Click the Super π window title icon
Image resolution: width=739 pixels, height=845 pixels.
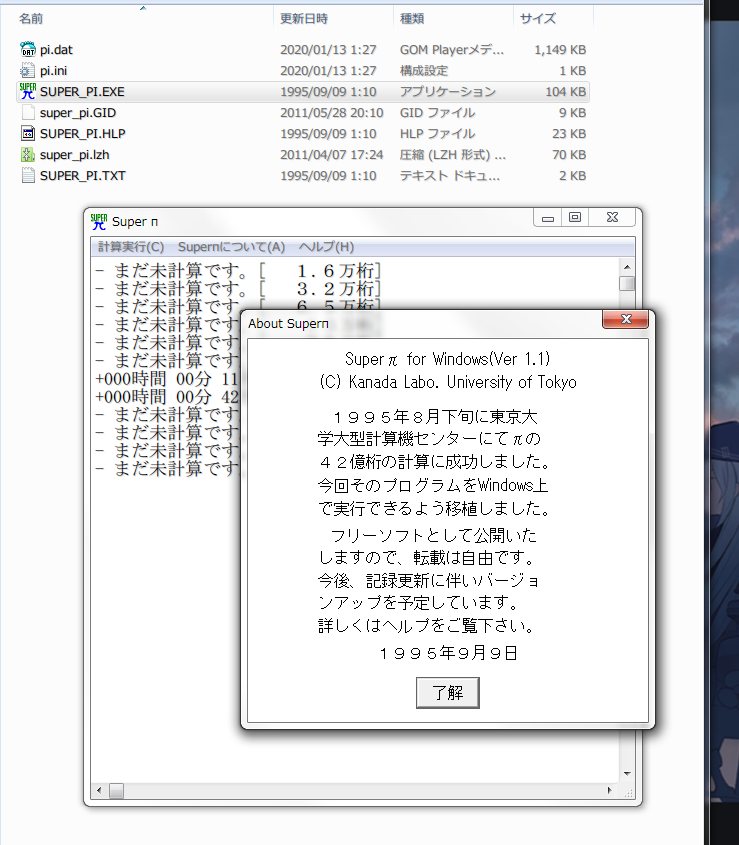coord(99,221)
